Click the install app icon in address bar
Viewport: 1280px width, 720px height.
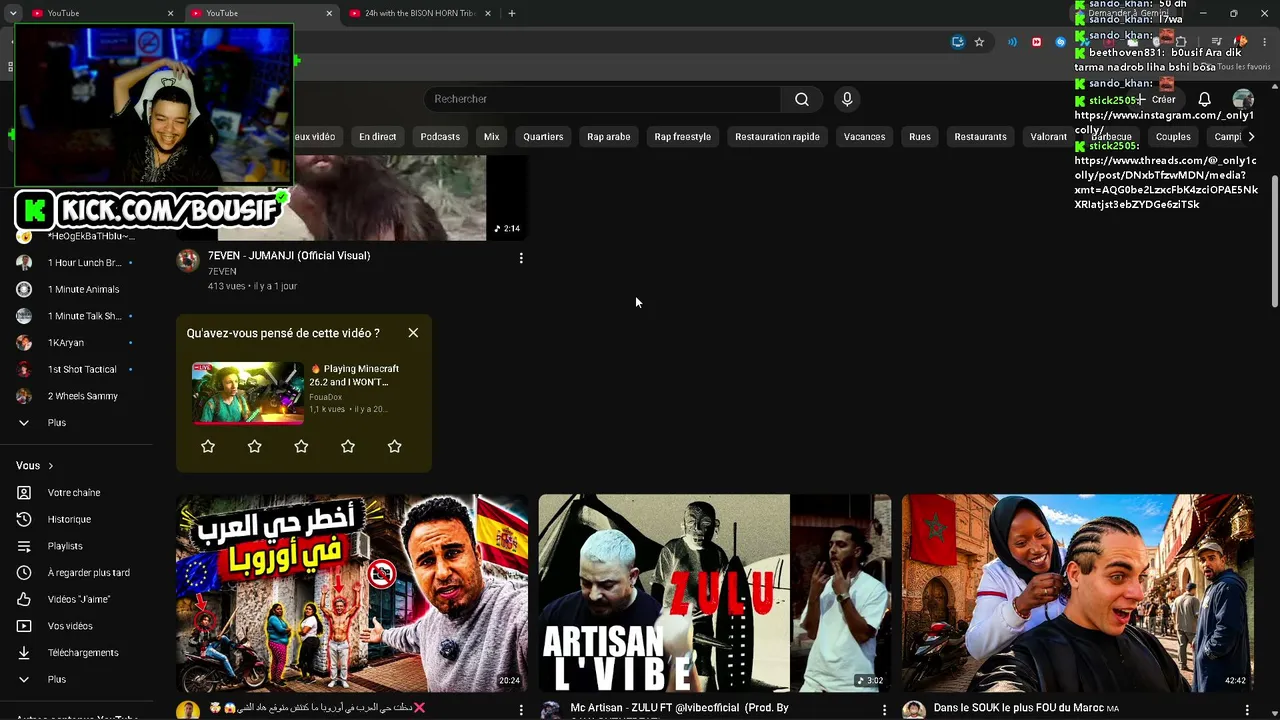pyautogui.click(x=958, y=42)
